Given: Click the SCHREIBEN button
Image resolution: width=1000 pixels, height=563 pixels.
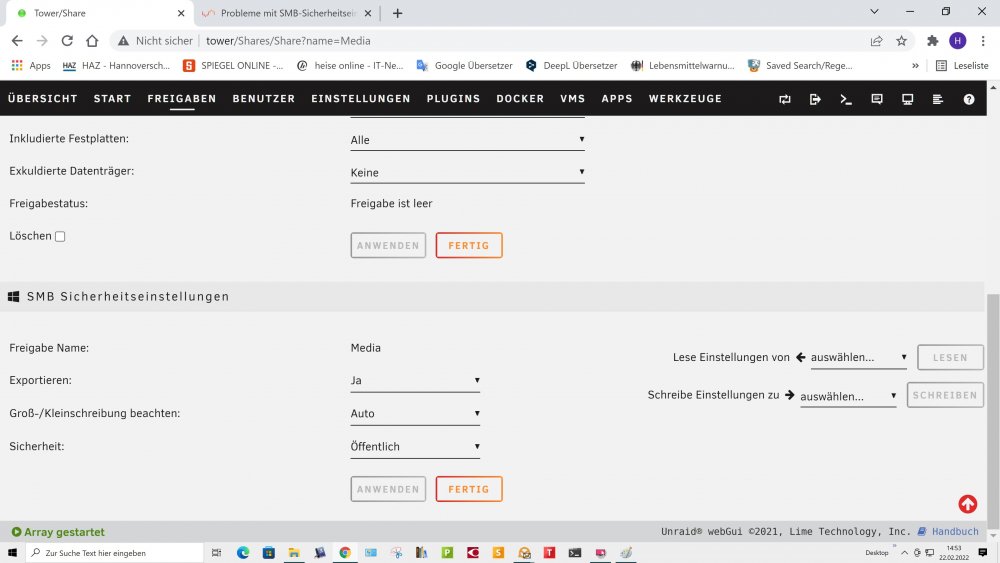Looking at the screenshot, I should pos(945,395).
